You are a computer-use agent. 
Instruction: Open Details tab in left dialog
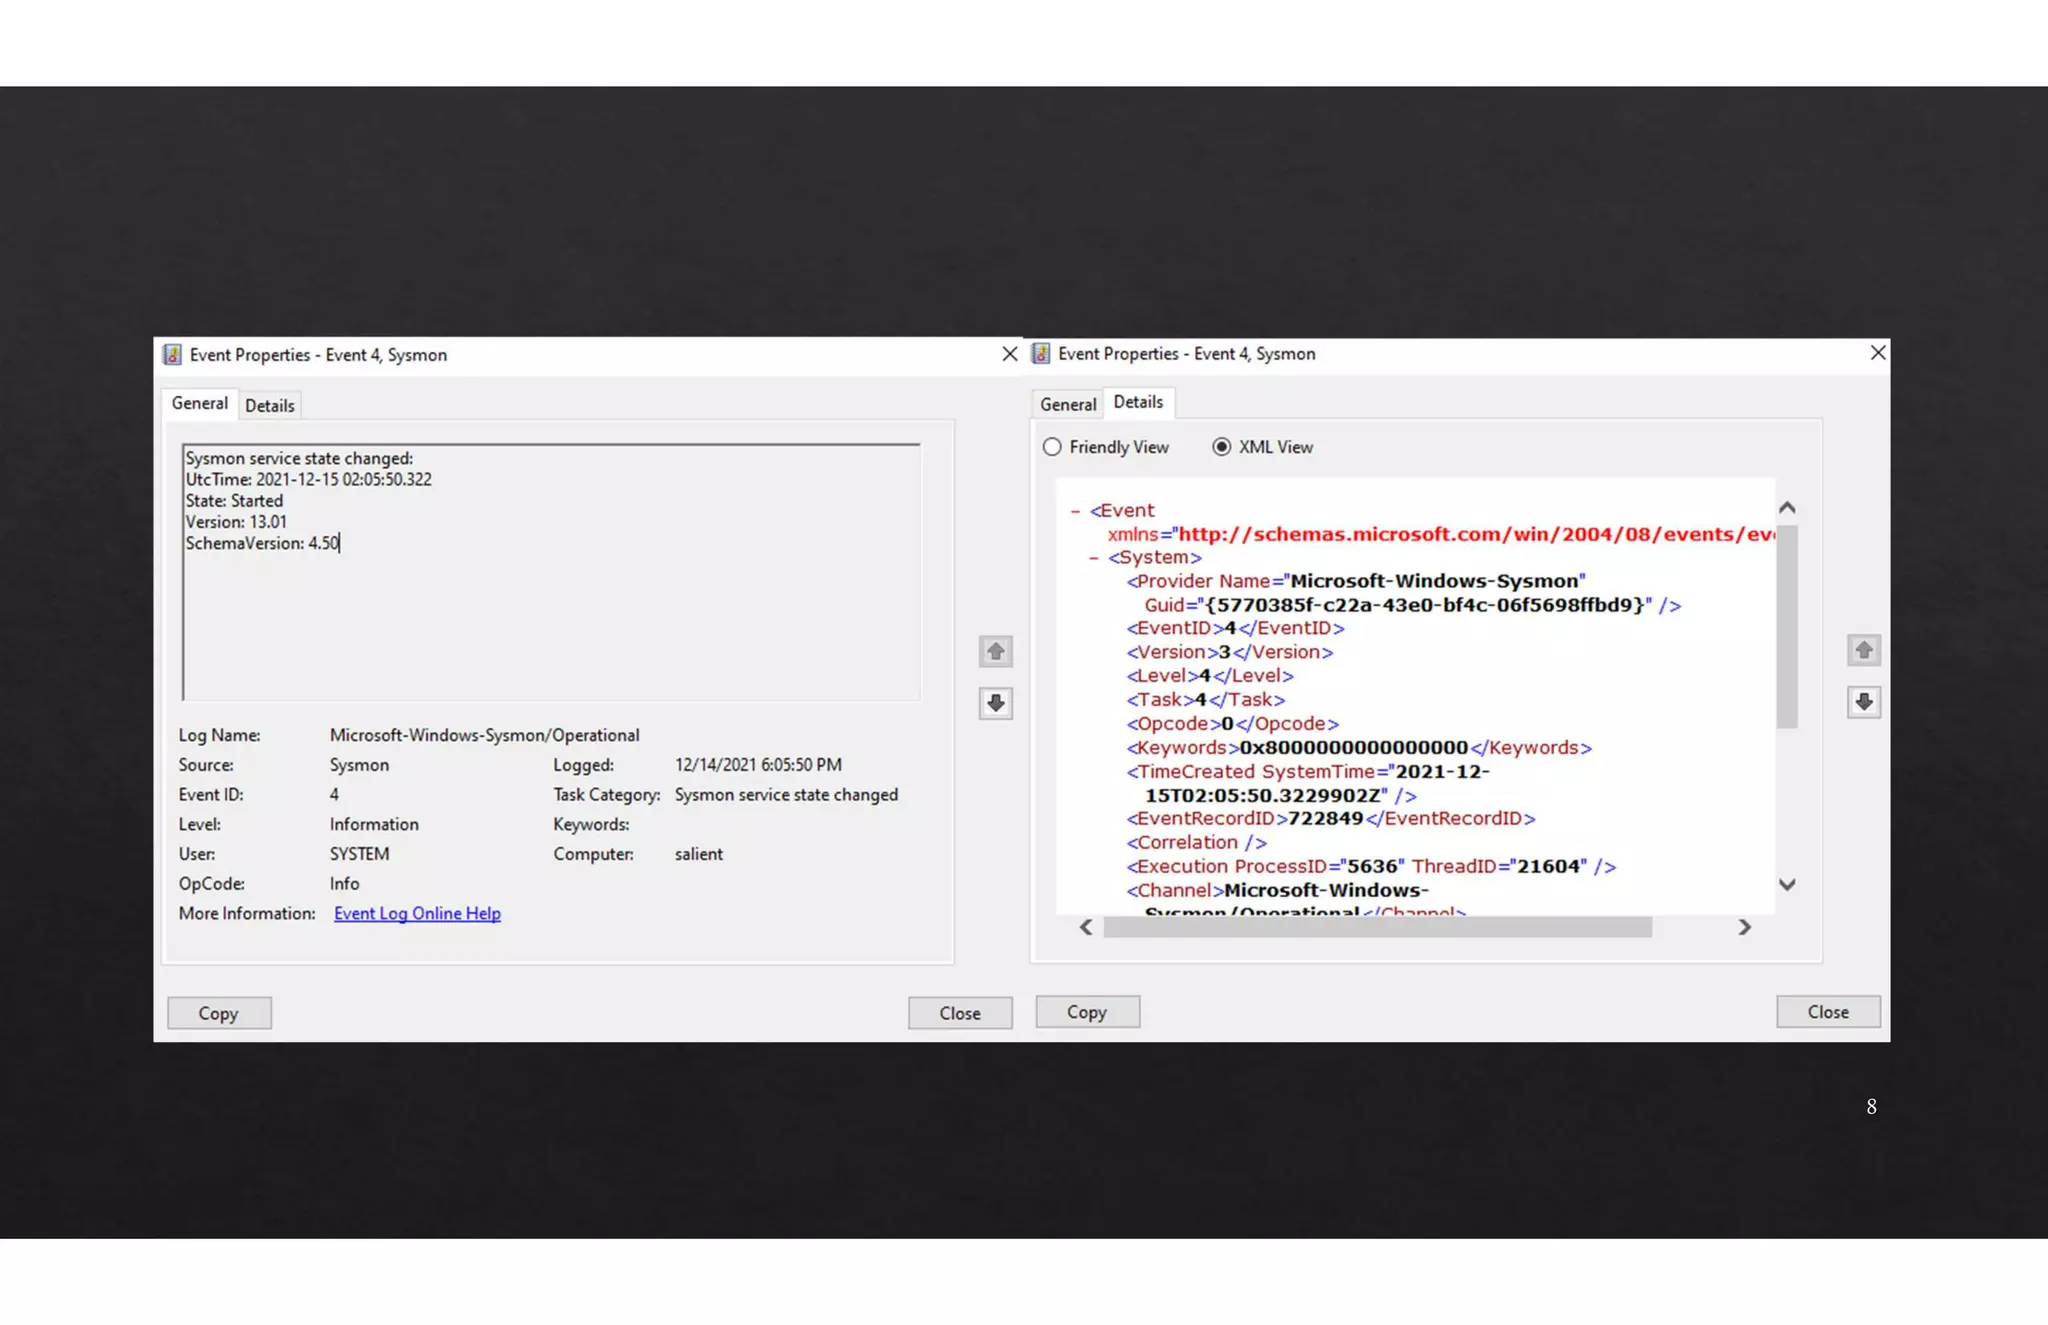tap(269, 406)
